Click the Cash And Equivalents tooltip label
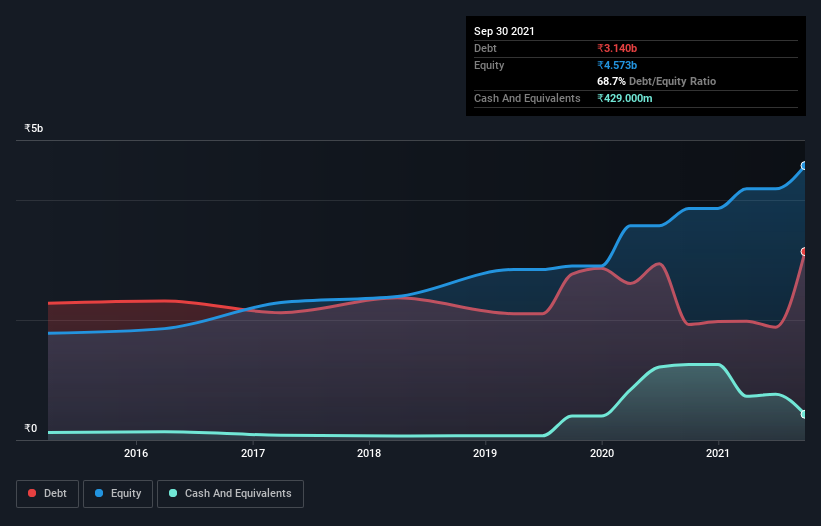 (x=527, y=98)
